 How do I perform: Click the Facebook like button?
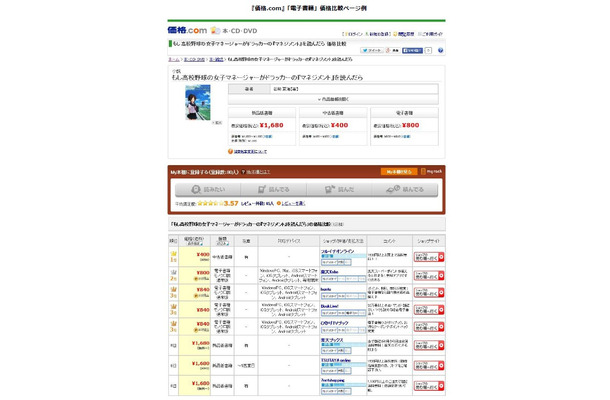point(412,51)
